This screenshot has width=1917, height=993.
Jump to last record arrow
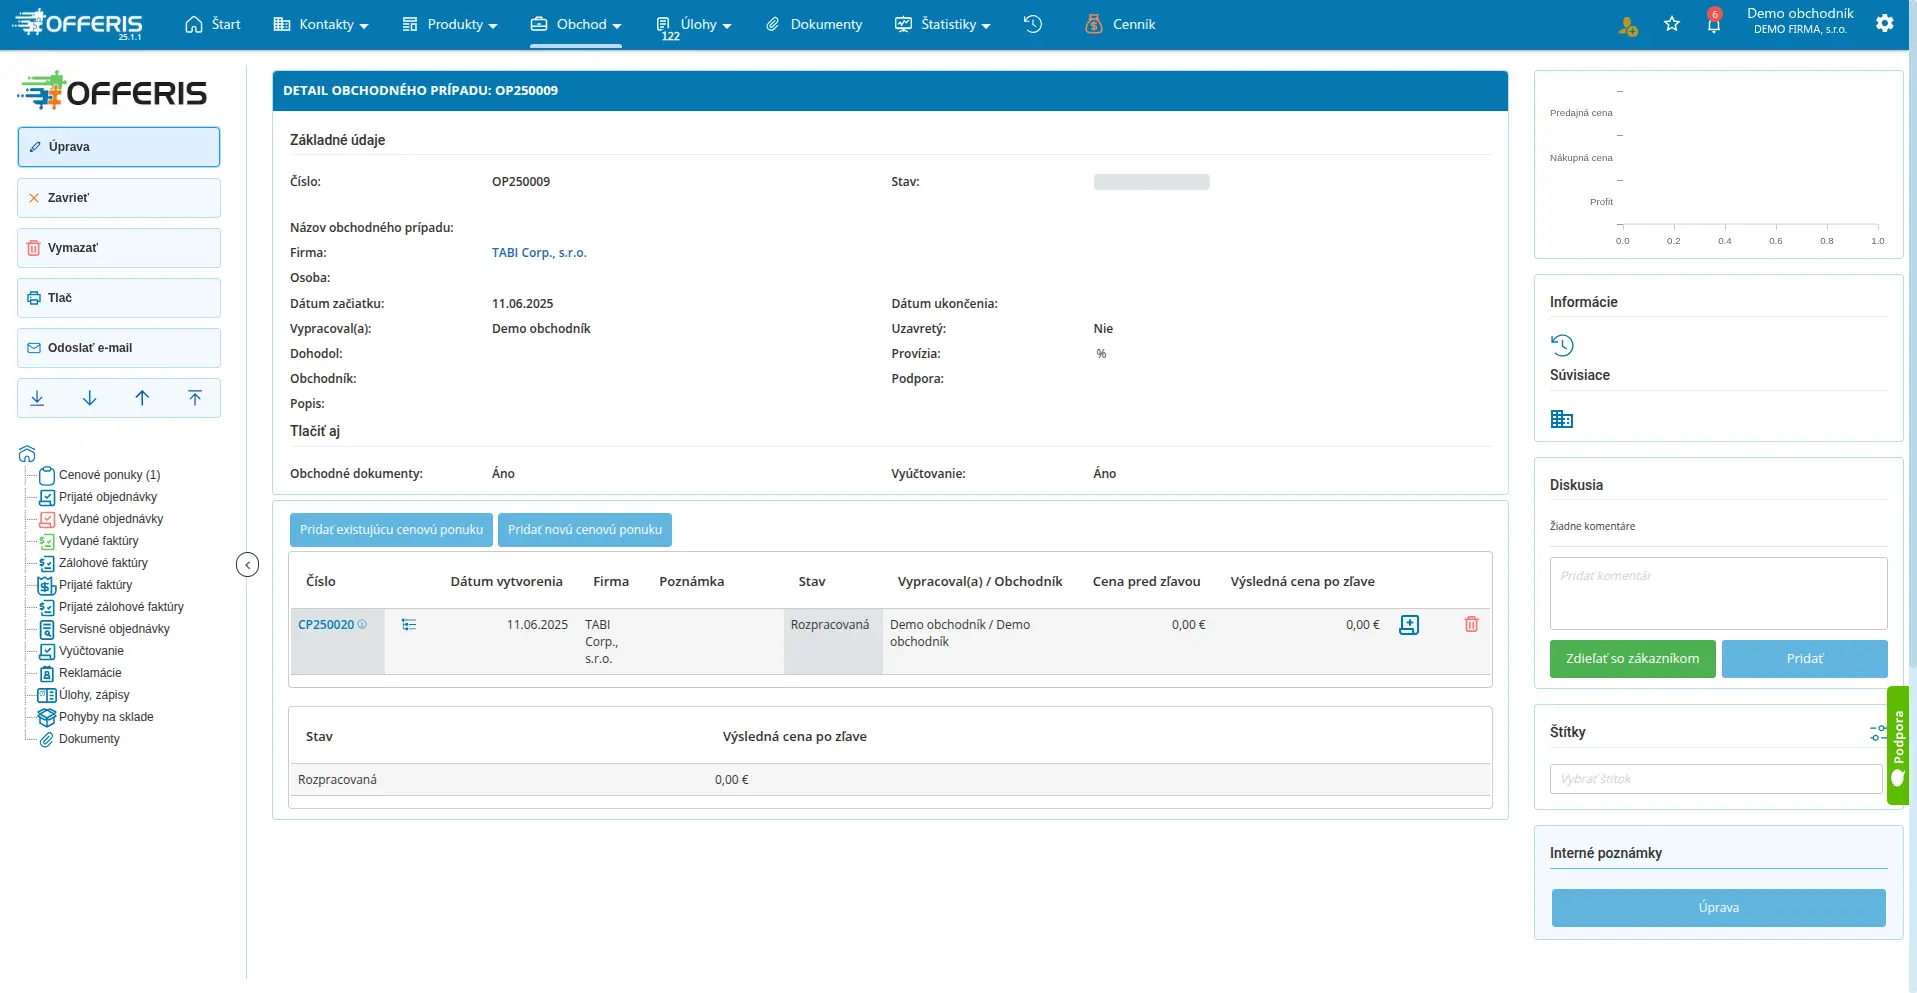coord(37,398)
